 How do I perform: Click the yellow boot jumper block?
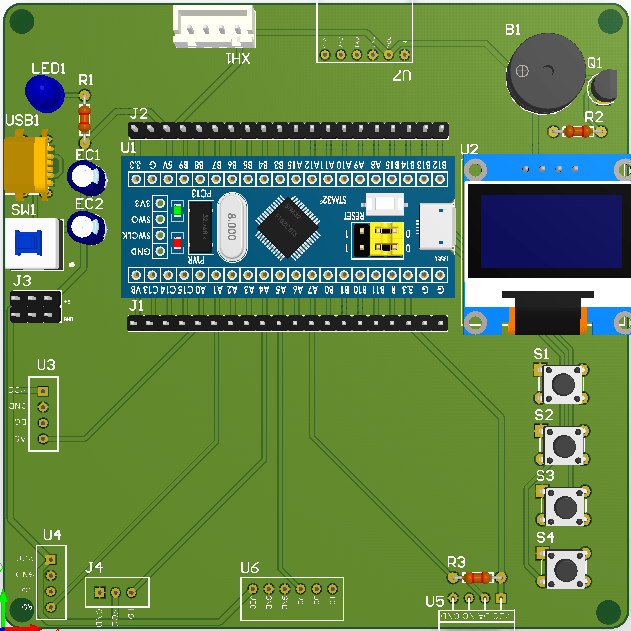(x=386, y=240)
